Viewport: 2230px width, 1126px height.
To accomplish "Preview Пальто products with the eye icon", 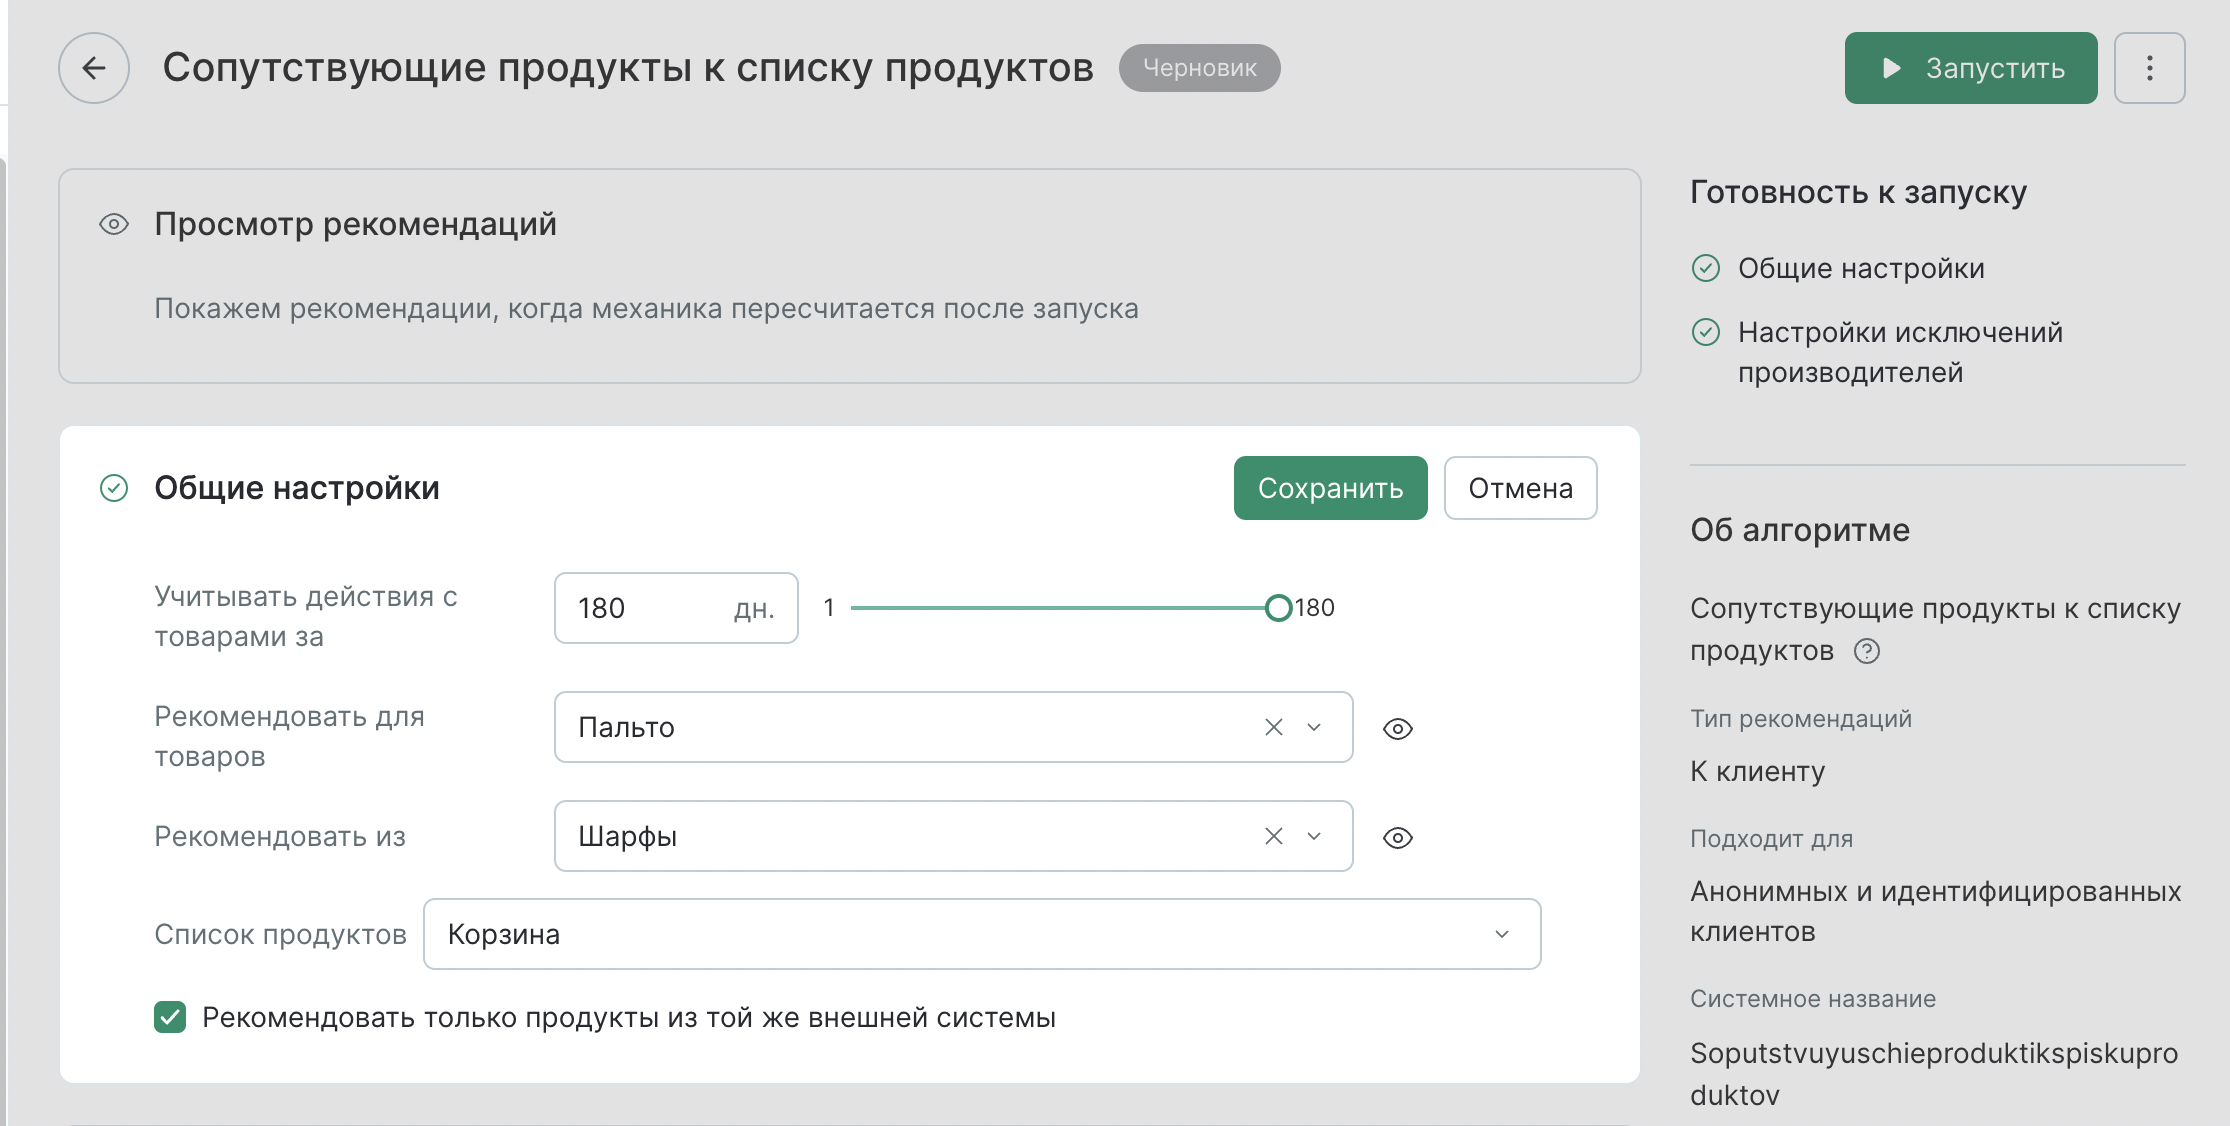I will 1397,729.
